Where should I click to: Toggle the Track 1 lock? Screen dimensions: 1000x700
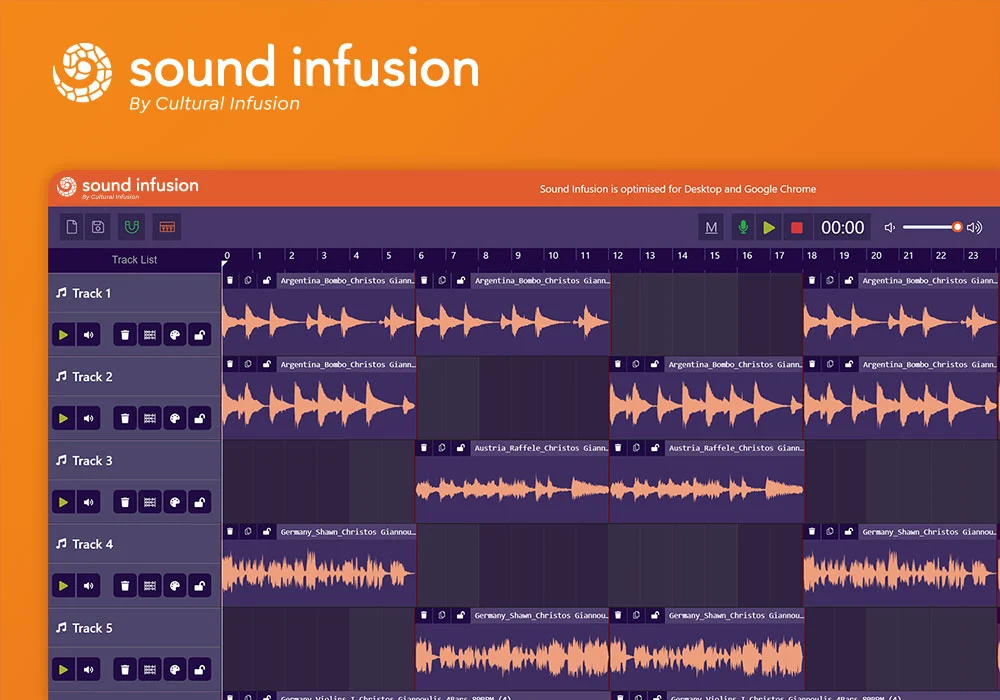tap(200, 335)
